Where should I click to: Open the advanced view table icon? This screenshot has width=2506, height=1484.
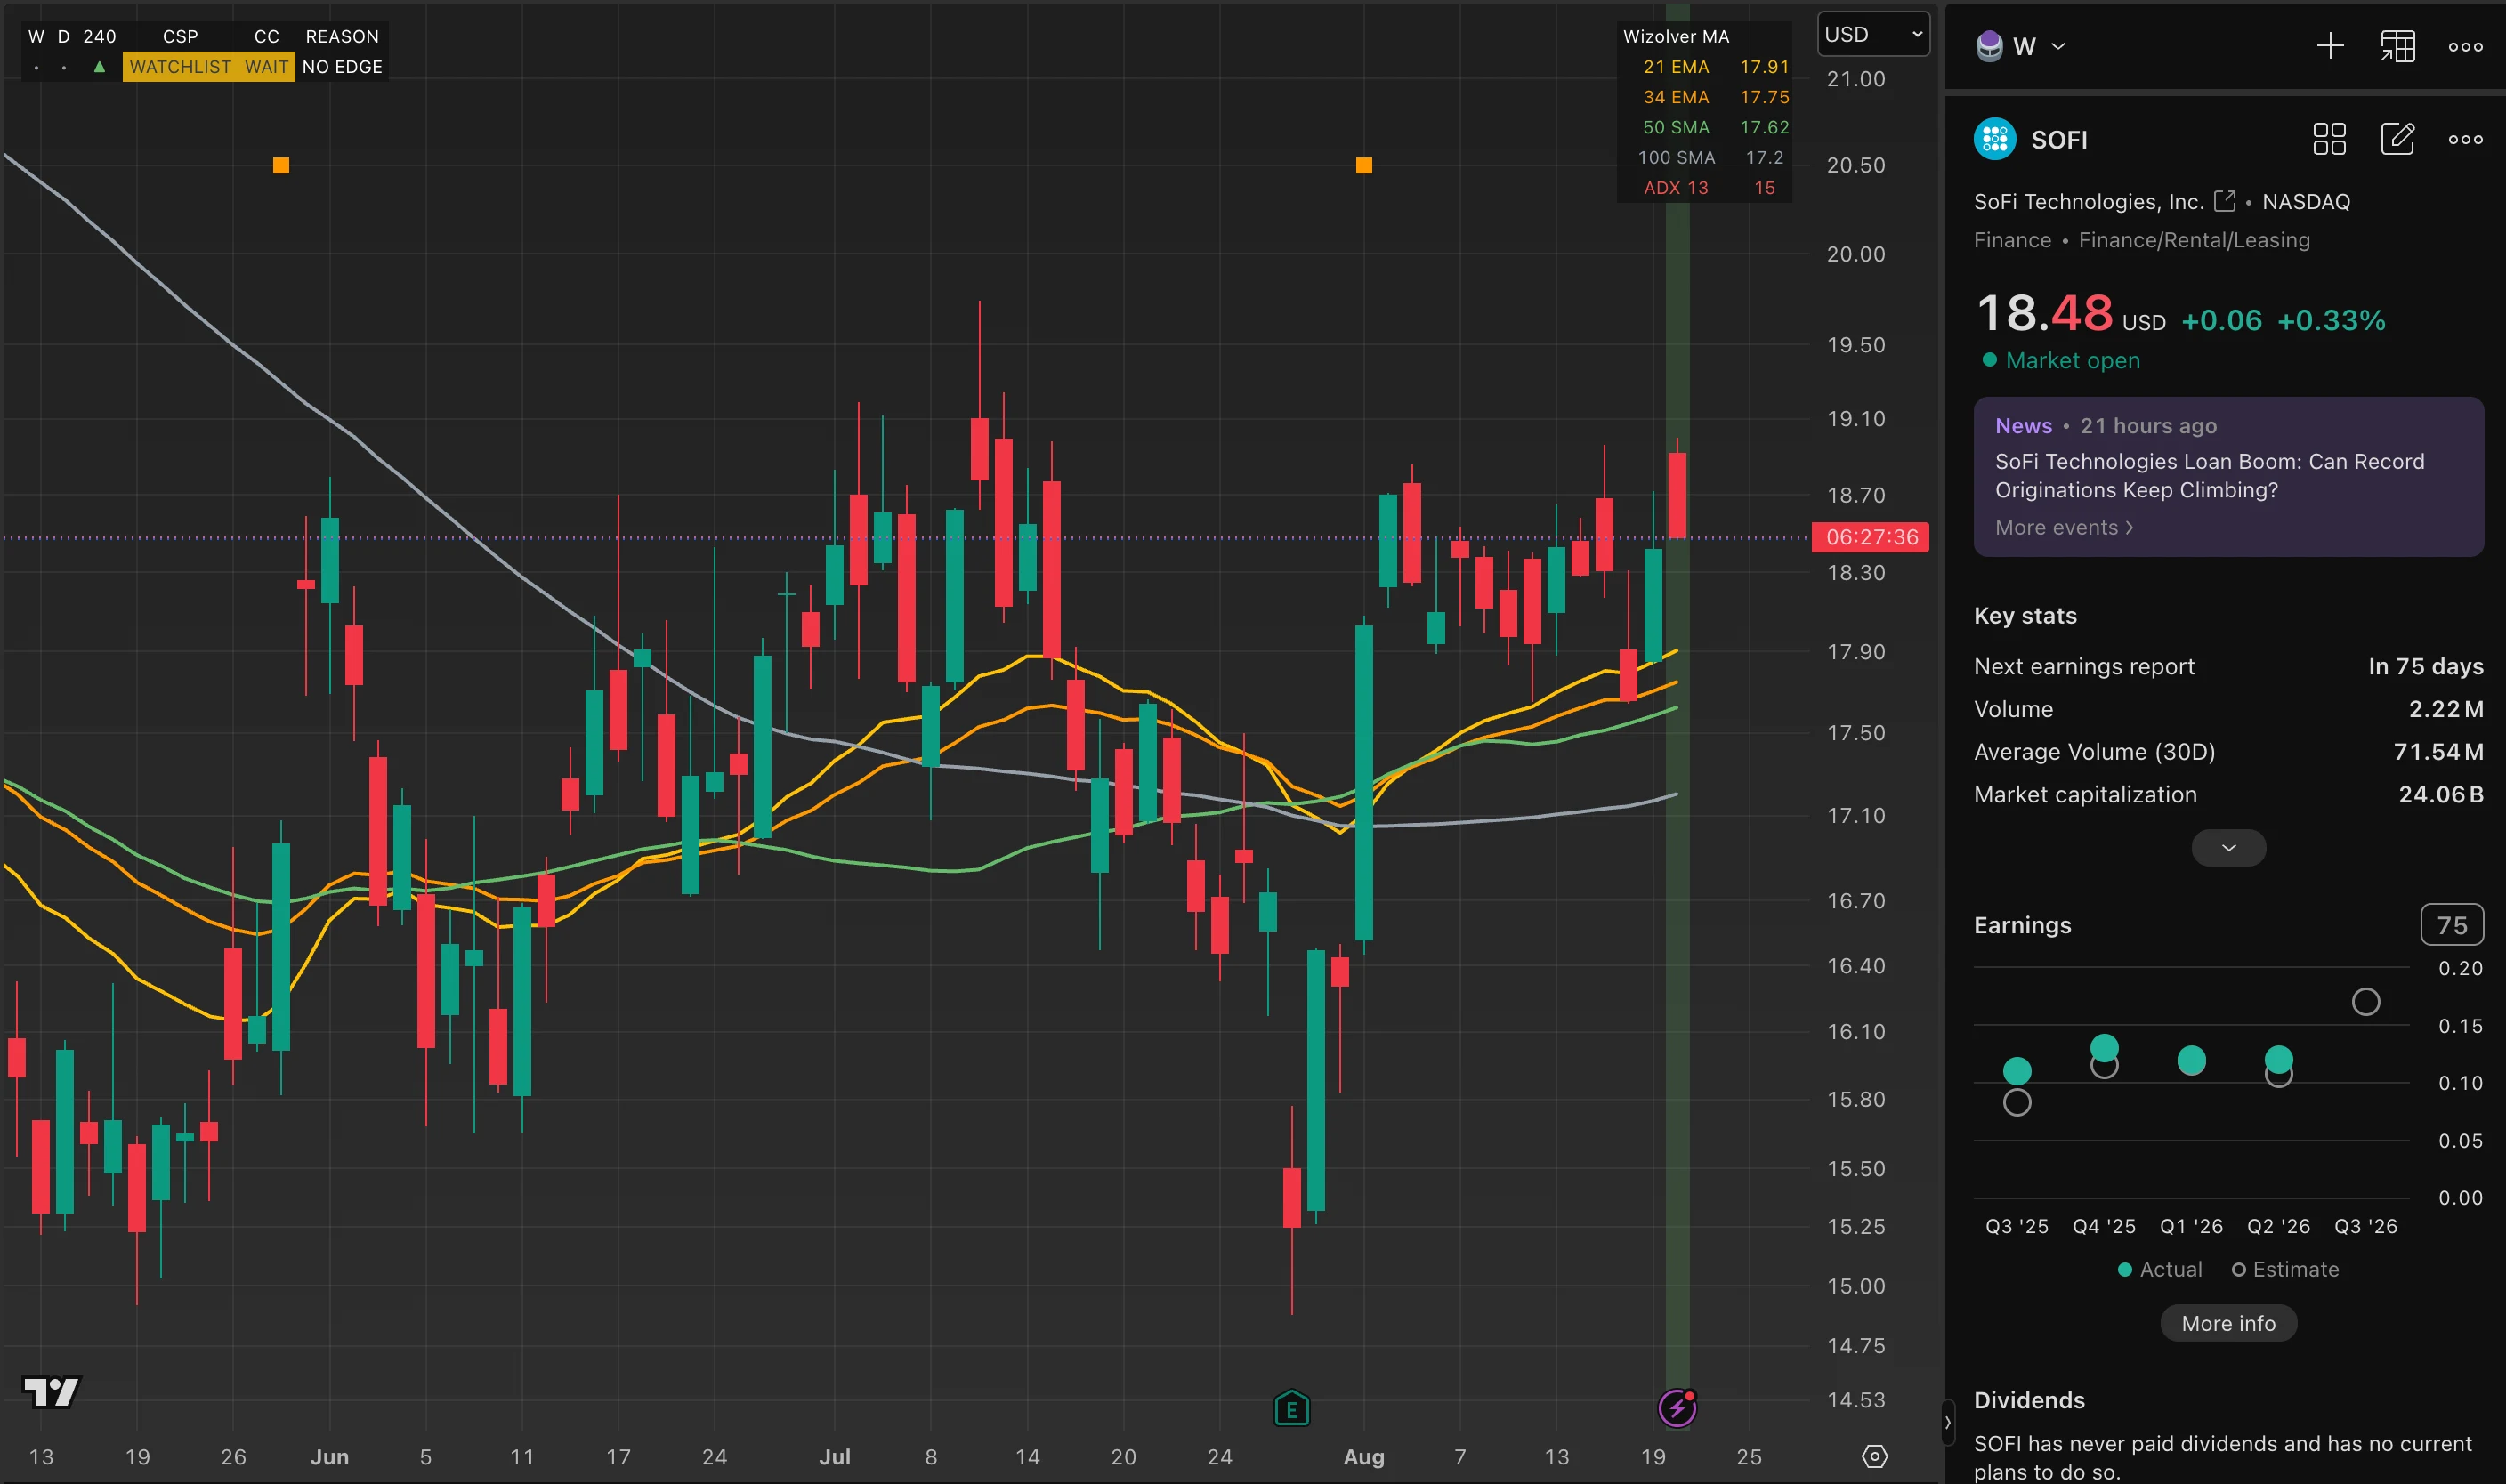[x=2397, y=46]
